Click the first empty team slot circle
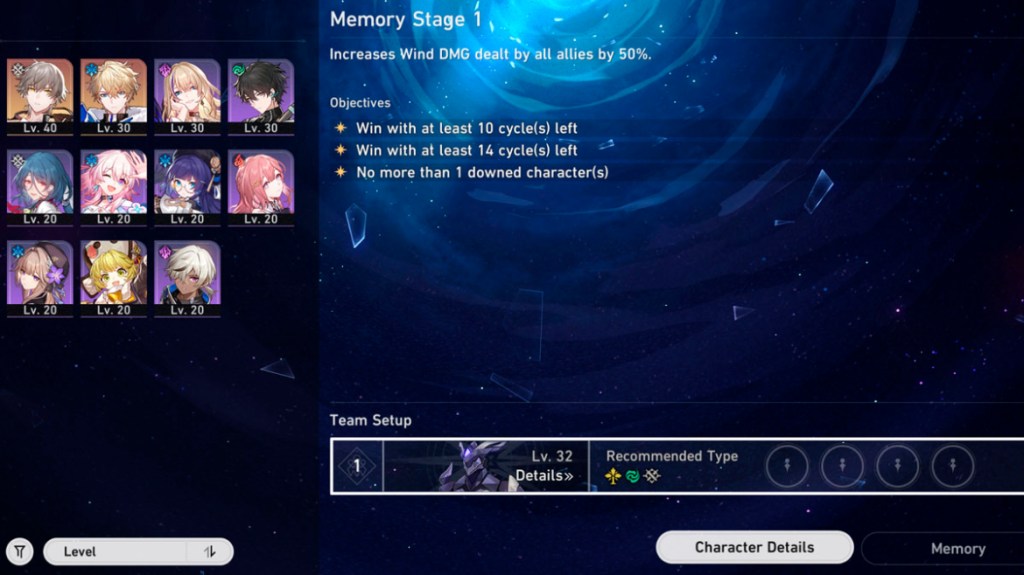Image resolution: width=1024 pixels, height=575 pixels. [787, 466]
